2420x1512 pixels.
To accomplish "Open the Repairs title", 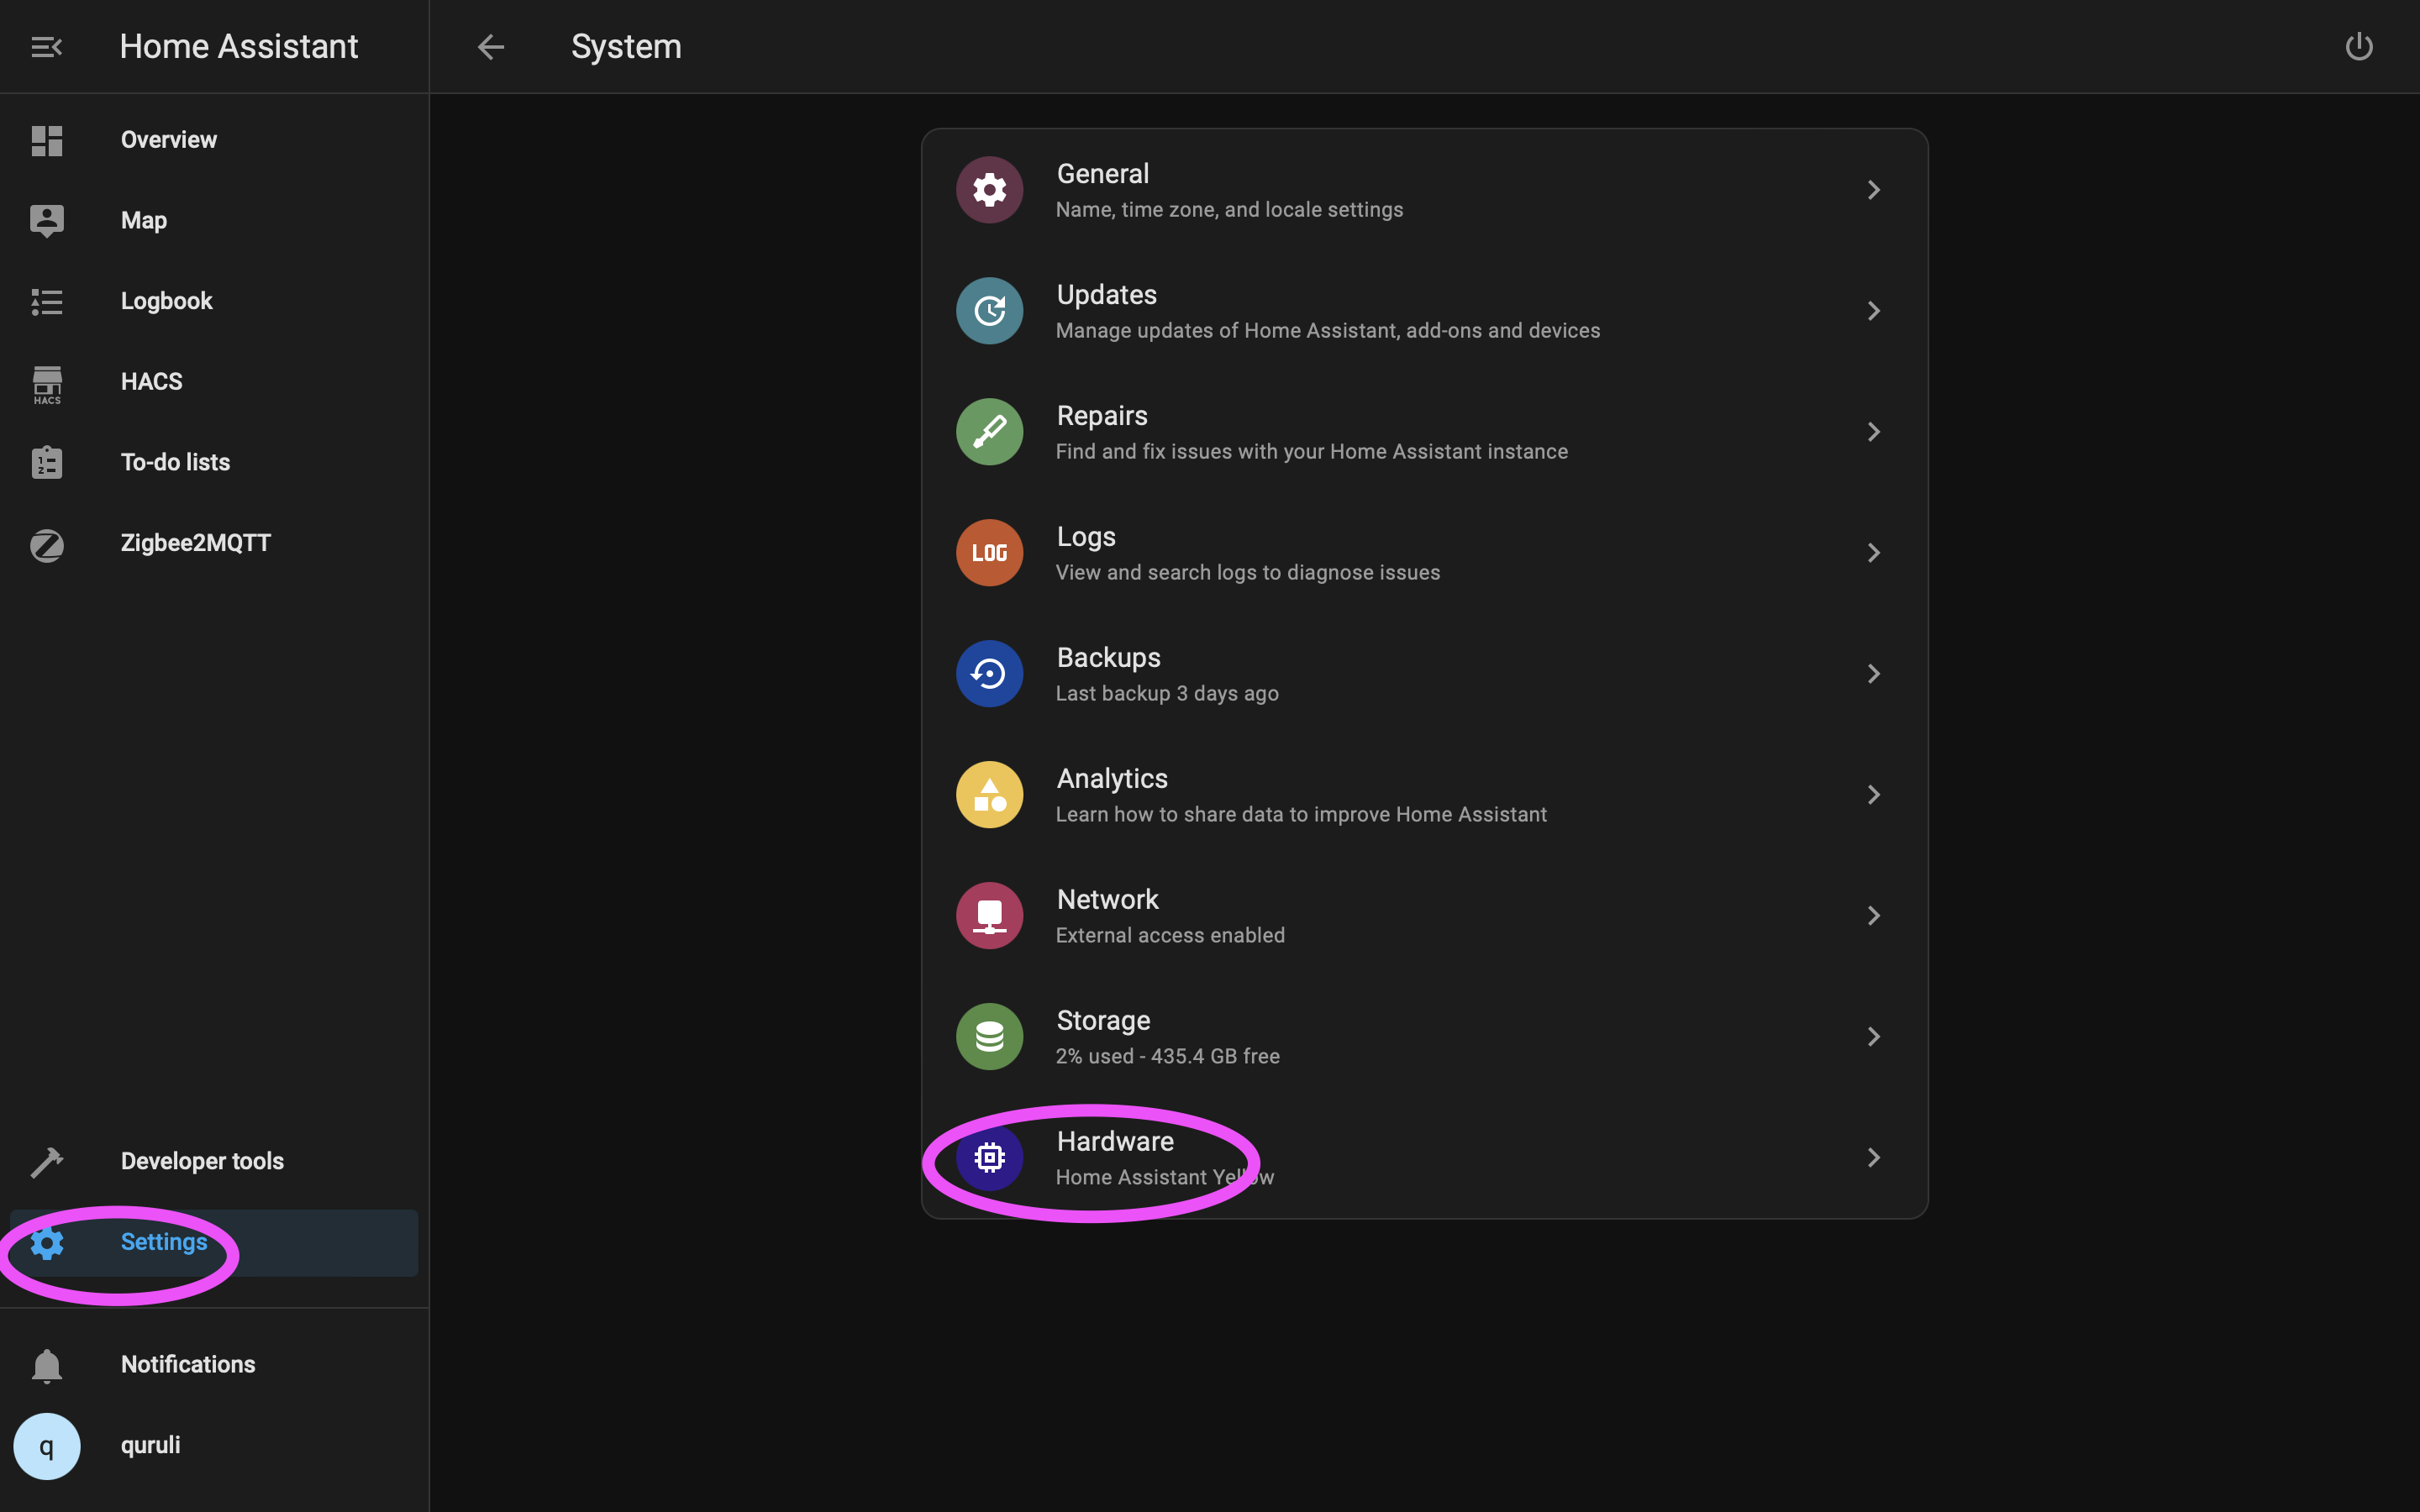I will pyautogui.click(x=1102, y=416).
